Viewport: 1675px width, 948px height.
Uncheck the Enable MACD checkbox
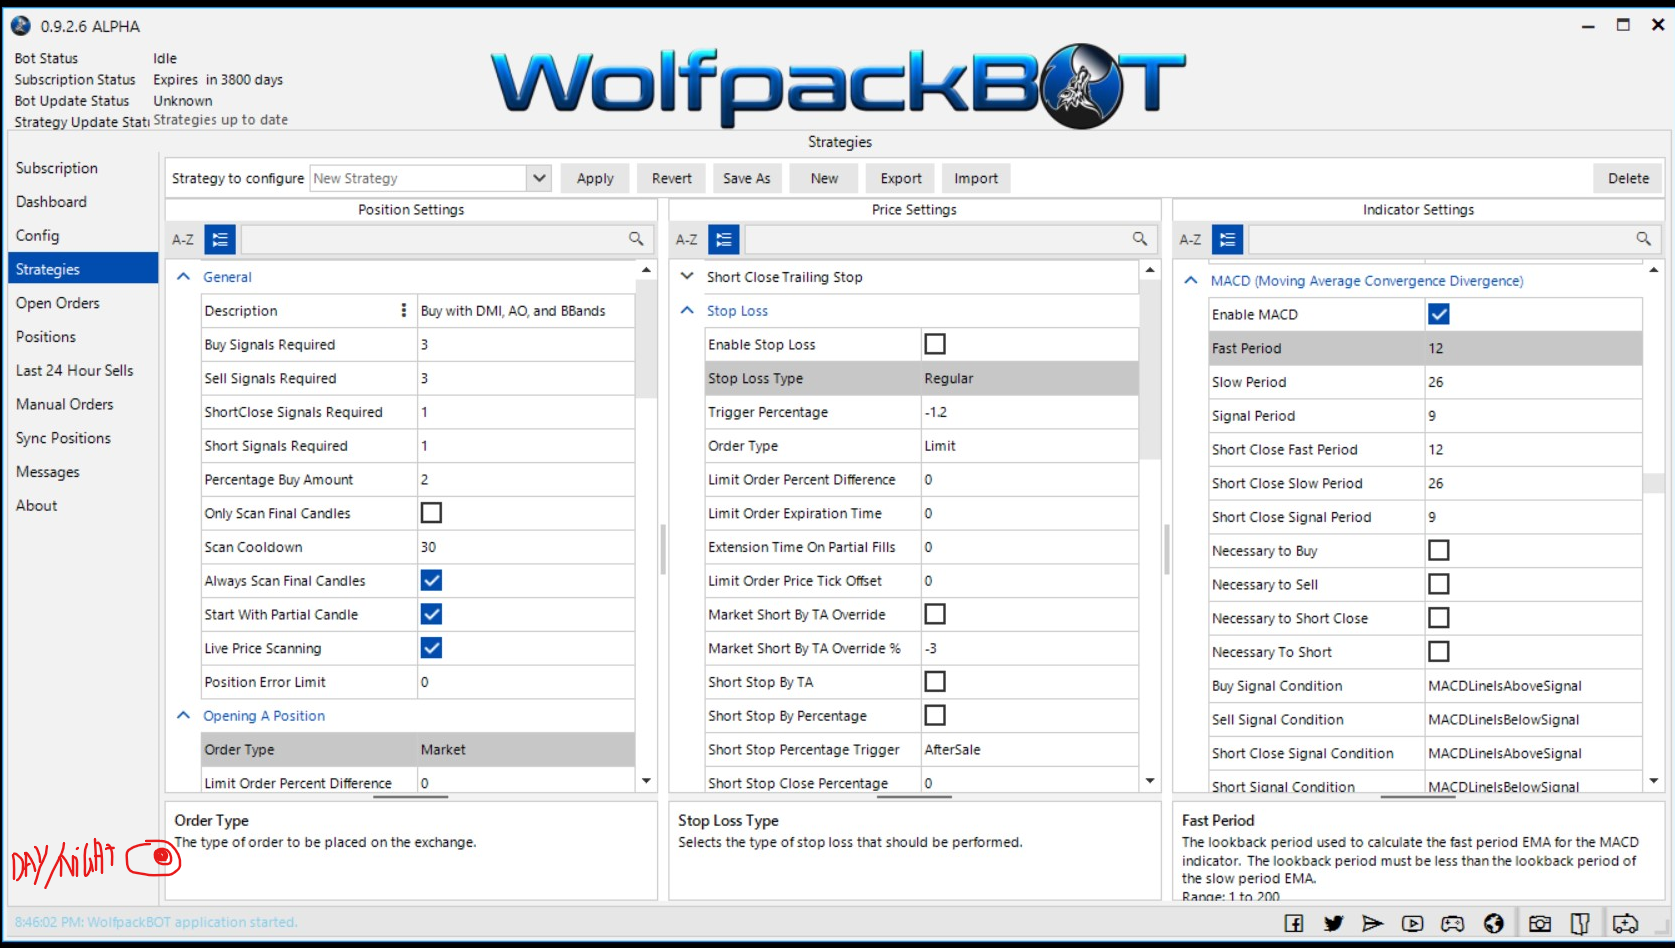tap(1439, 314)
